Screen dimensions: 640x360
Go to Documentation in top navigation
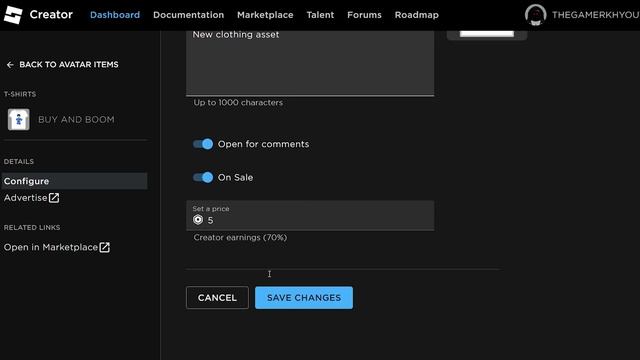[188, 15]
